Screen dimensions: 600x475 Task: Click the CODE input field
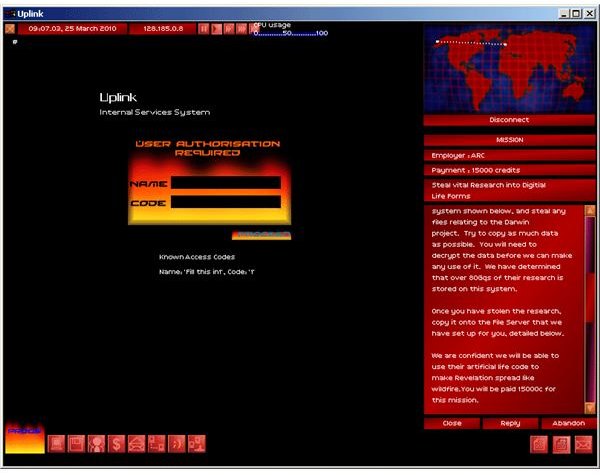point(226,202)
